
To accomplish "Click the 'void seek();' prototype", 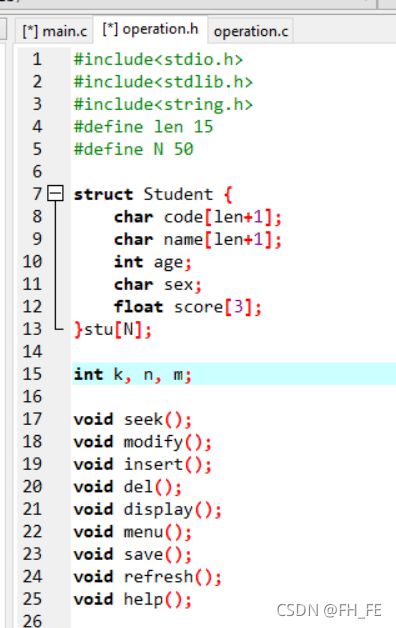I will pyautogui.click(x=133, y=419).
